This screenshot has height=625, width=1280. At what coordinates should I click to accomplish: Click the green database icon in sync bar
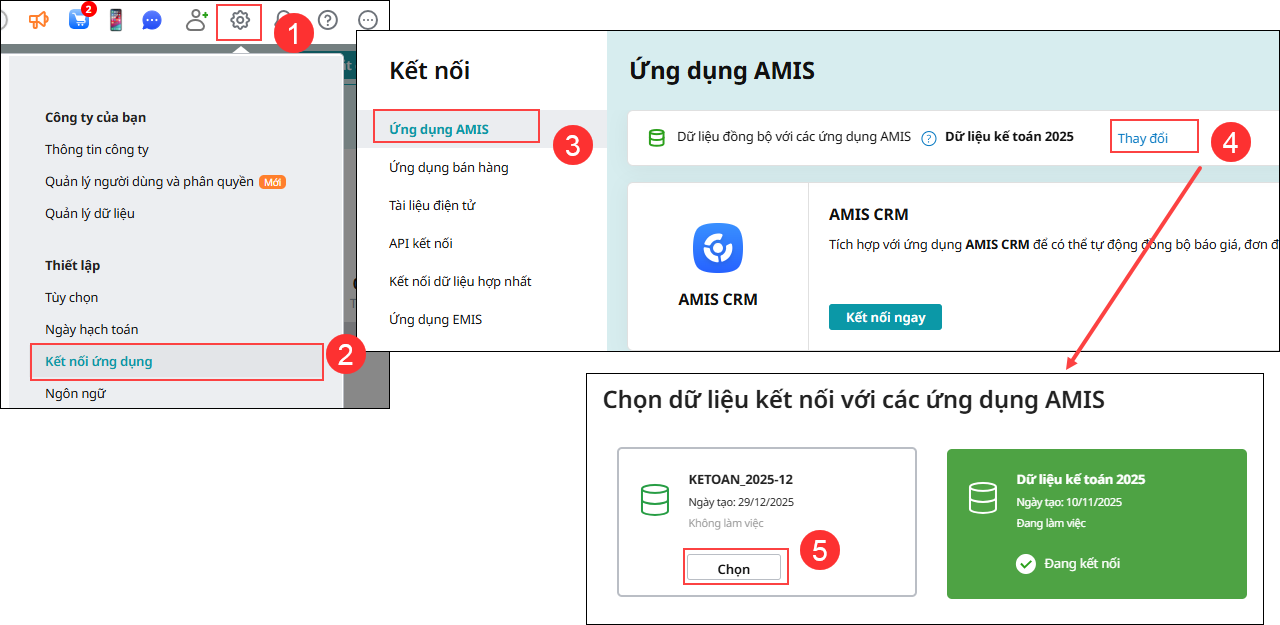pyautogui.click(x=657, y=138)
